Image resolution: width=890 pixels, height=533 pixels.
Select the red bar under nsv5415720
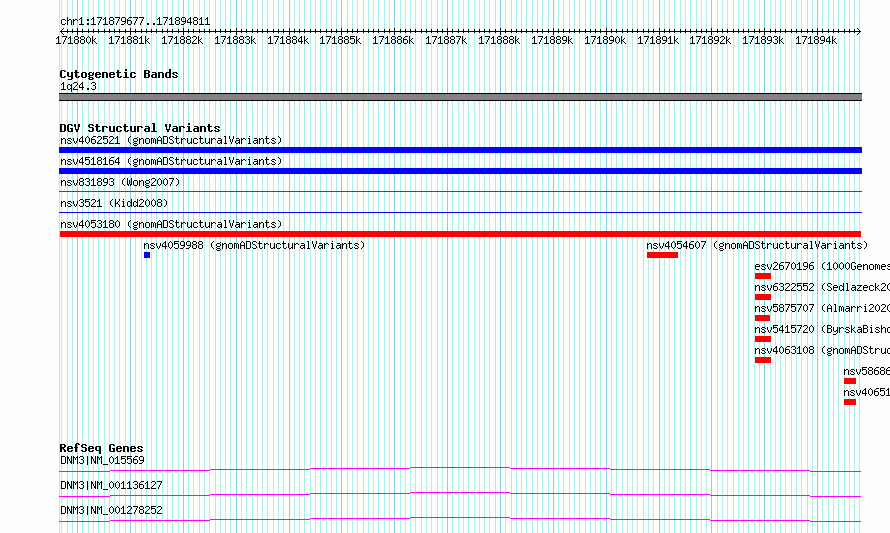763,339
